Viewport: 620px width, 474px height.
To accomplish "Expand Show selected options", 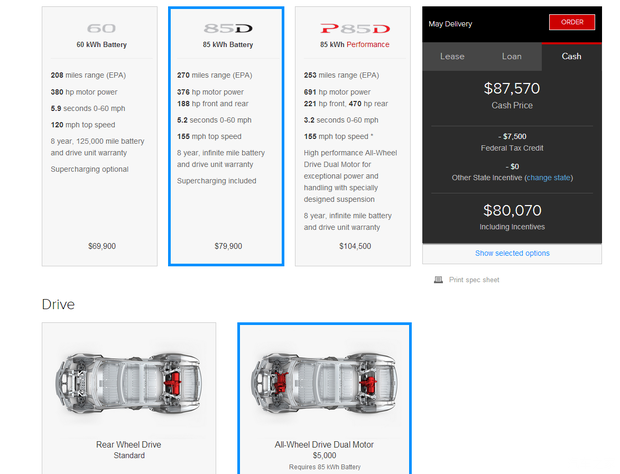I will coord(512,253).
